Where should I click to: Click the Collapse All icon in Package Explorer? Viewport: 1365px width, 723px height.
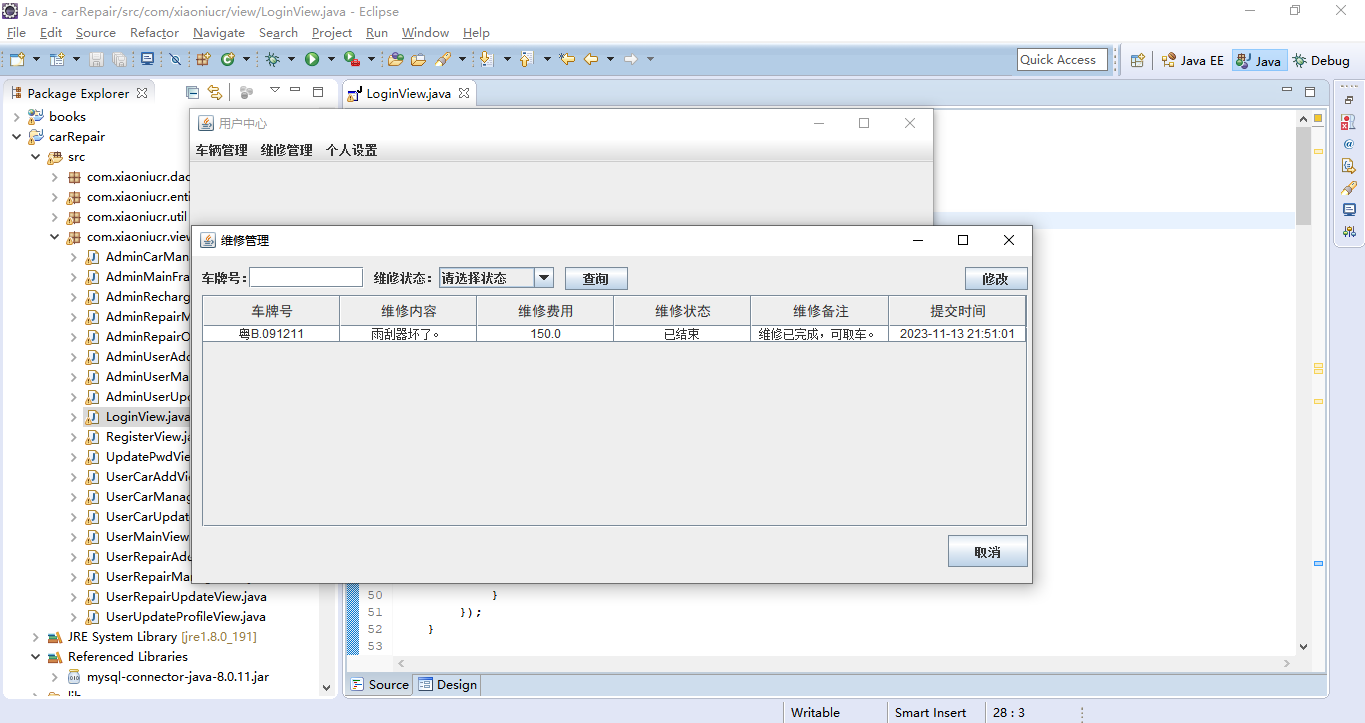(193, 93)
